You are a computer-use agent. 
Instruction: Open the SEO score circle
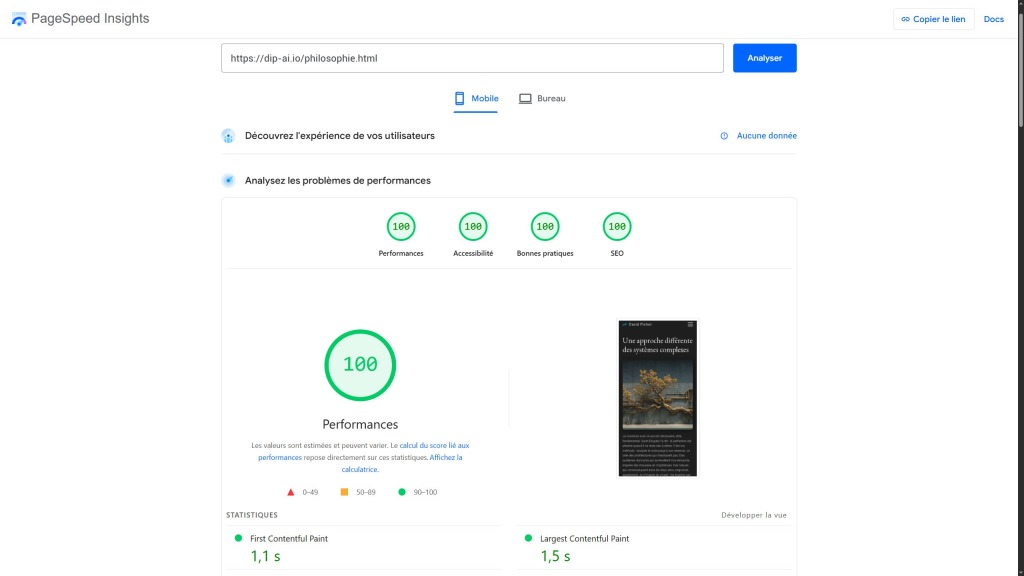616,226
